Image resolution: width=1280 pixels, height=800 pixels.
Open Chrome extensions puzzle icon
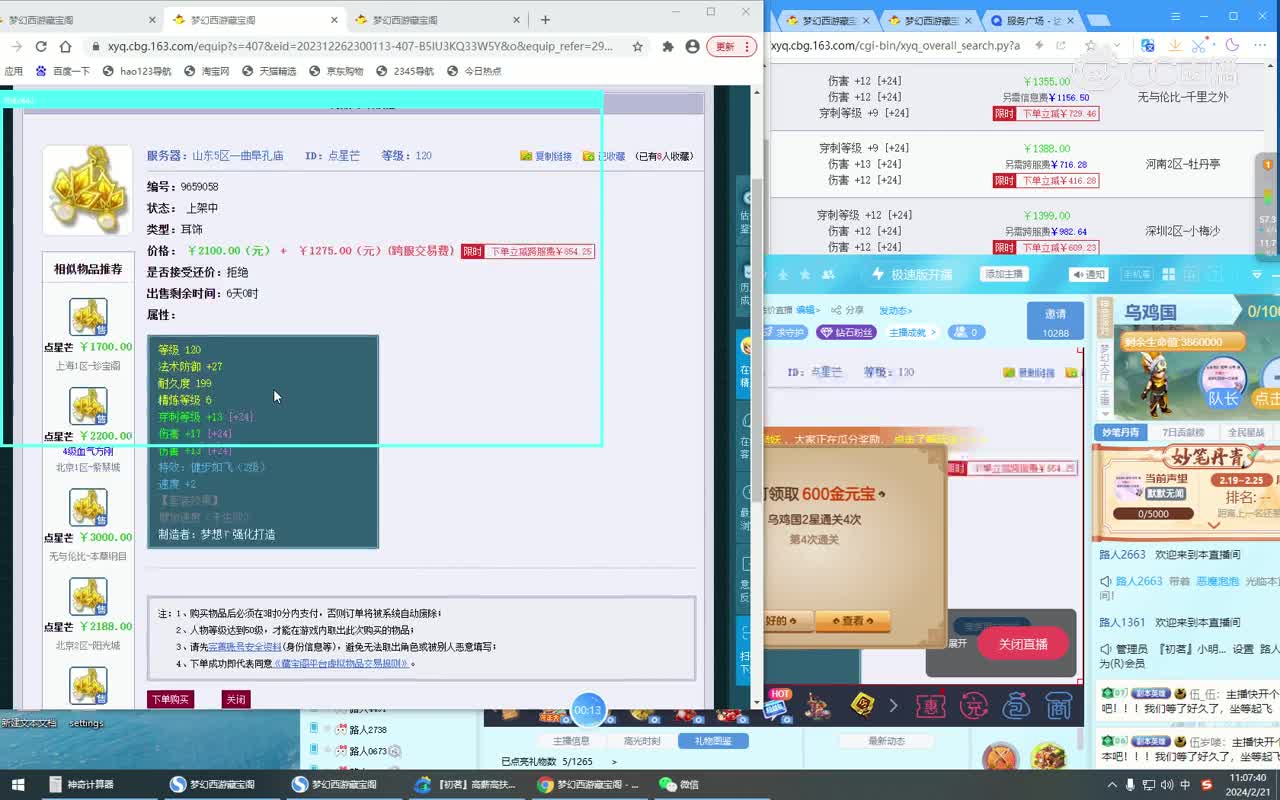click(x=667, y=46)
